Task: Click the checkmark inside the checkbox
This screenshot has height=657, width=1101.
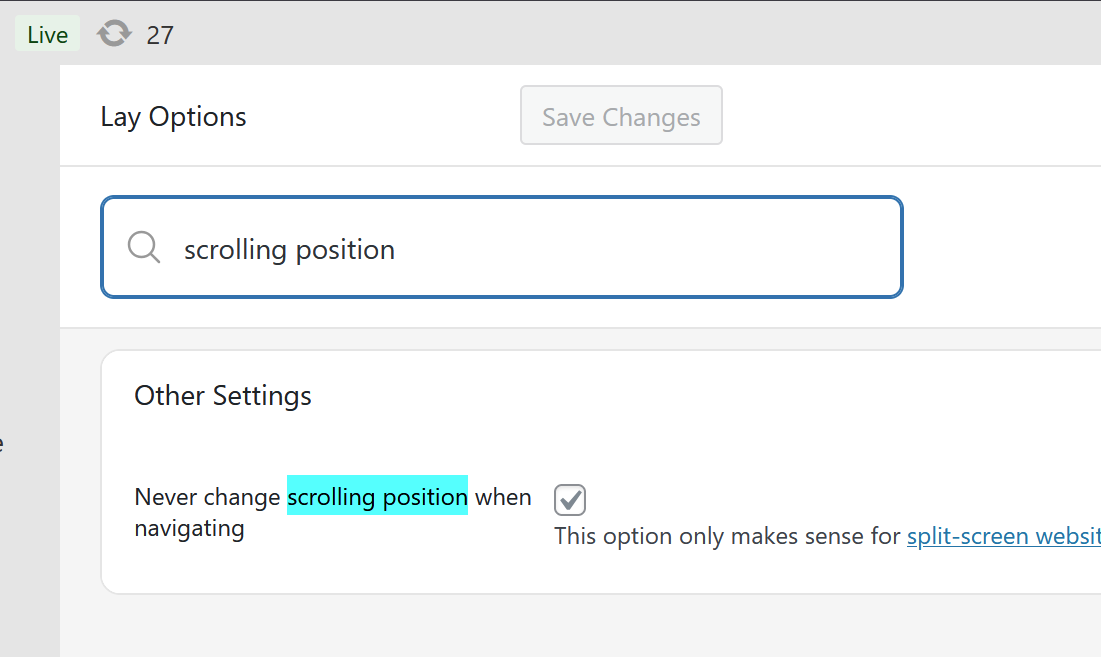Action: (570, 499)
